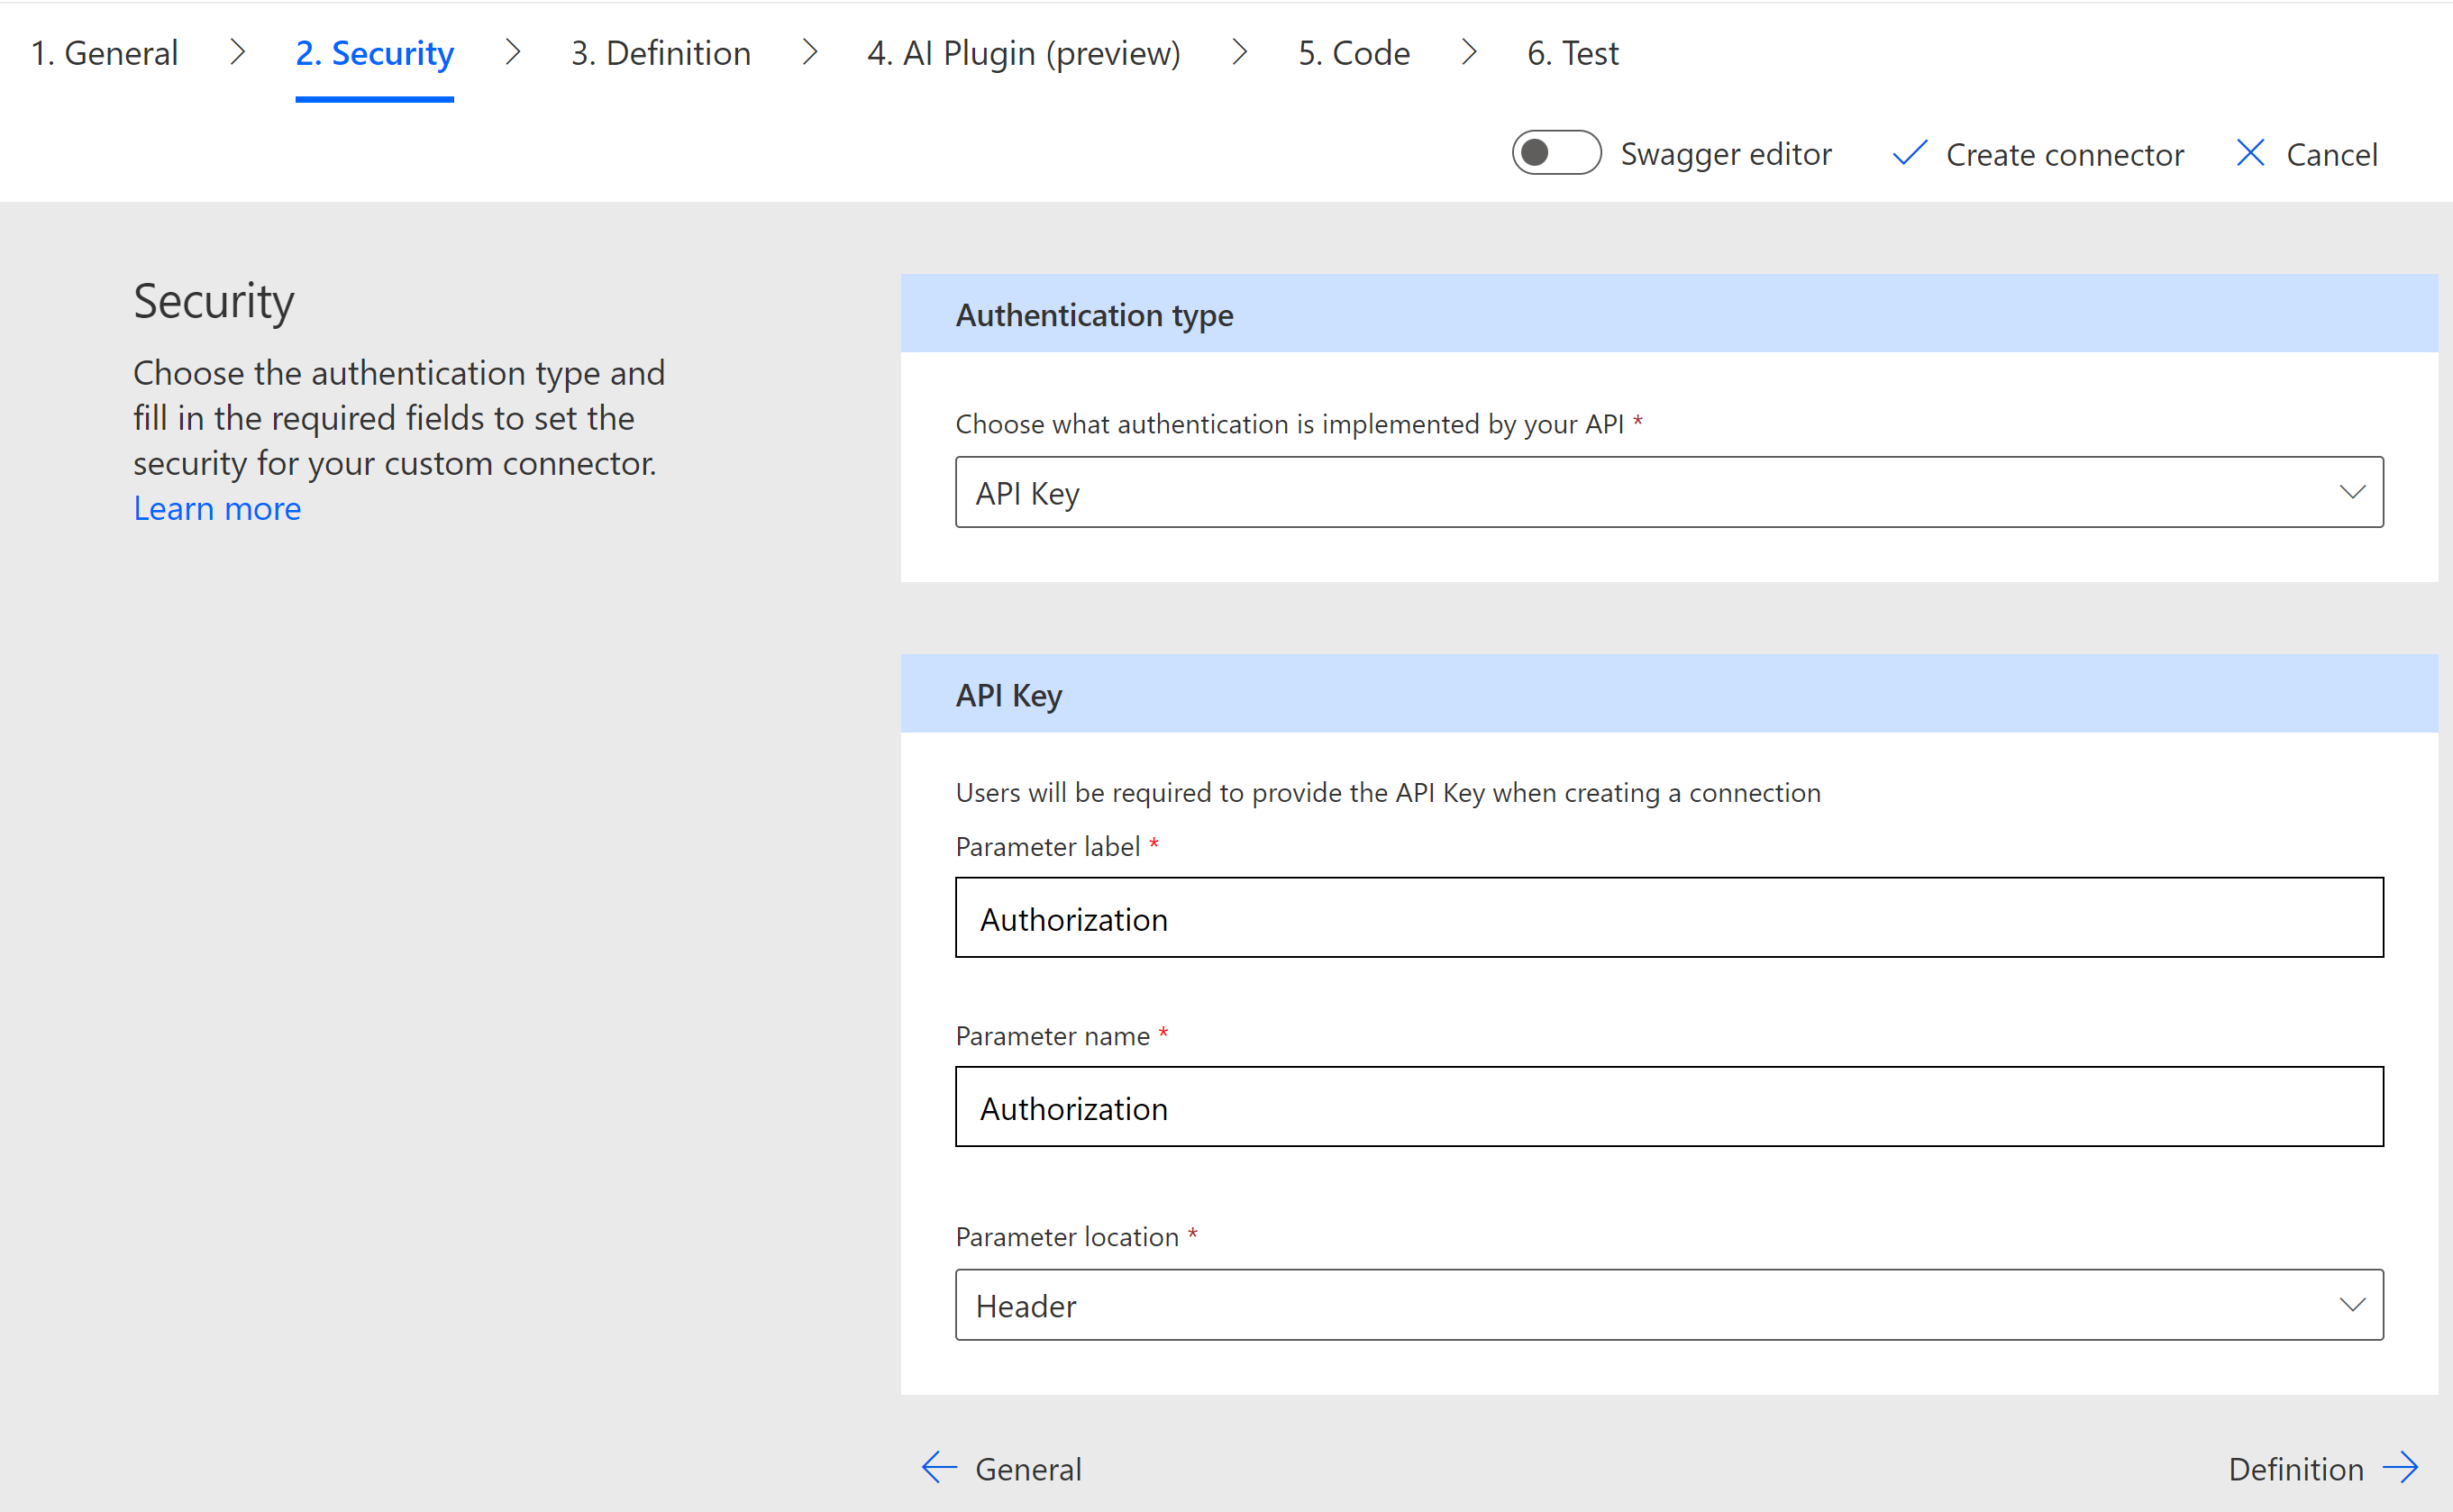The width and height of the screenshot is (2453, 1512).
Task: Click chevron after Definition step
Action: (x=810, y=52)
